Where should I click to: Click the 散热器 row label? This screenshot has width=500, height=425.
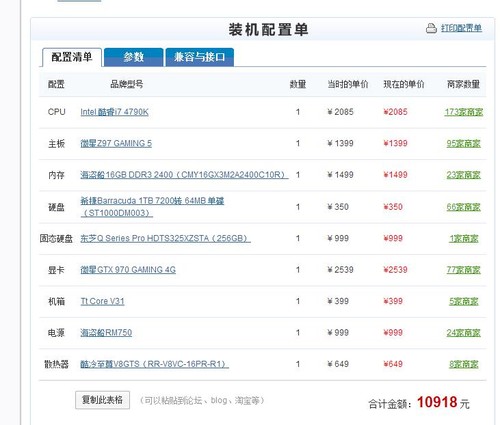(56, 364)
